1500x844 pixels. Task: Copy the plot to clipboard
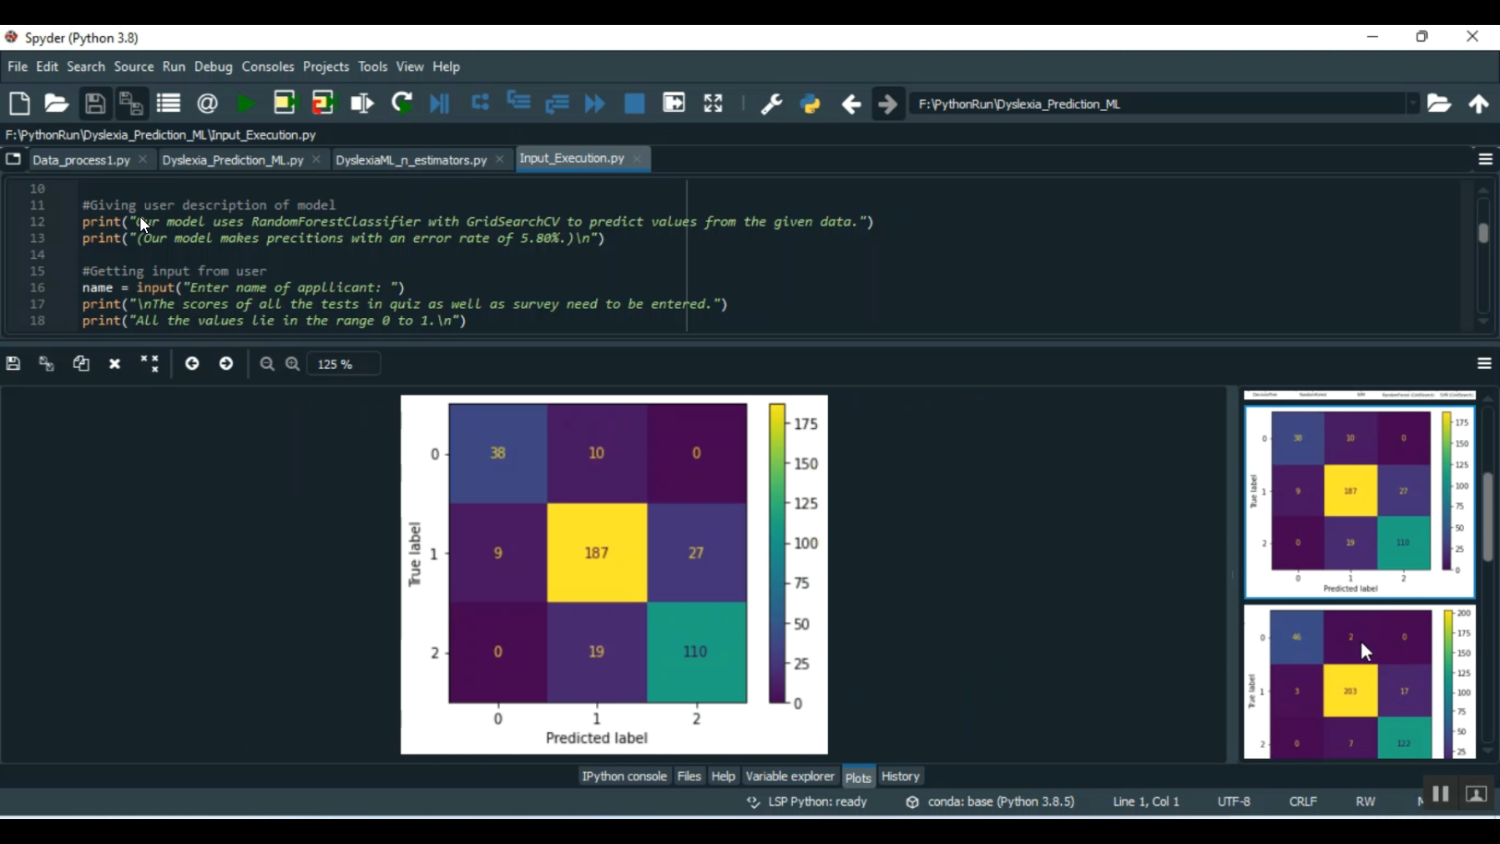pos(80,363)
